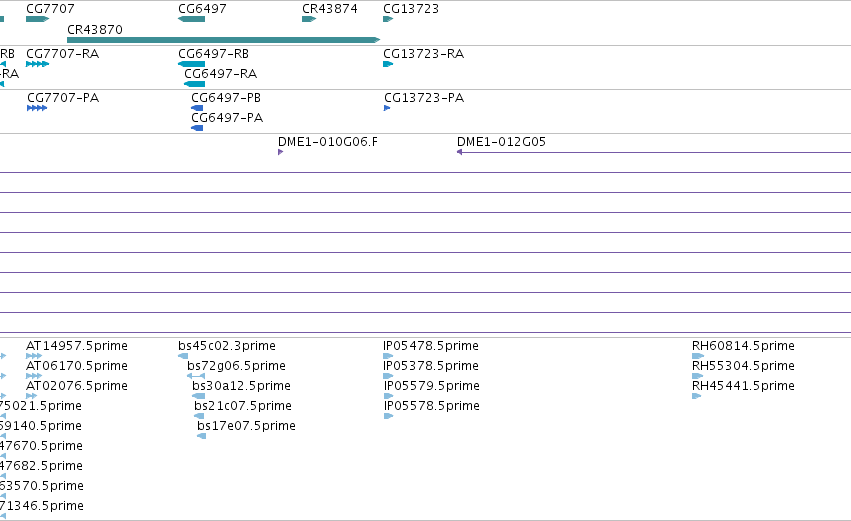Click the CG13723-PA protein glyph

[x=387, y=108]
